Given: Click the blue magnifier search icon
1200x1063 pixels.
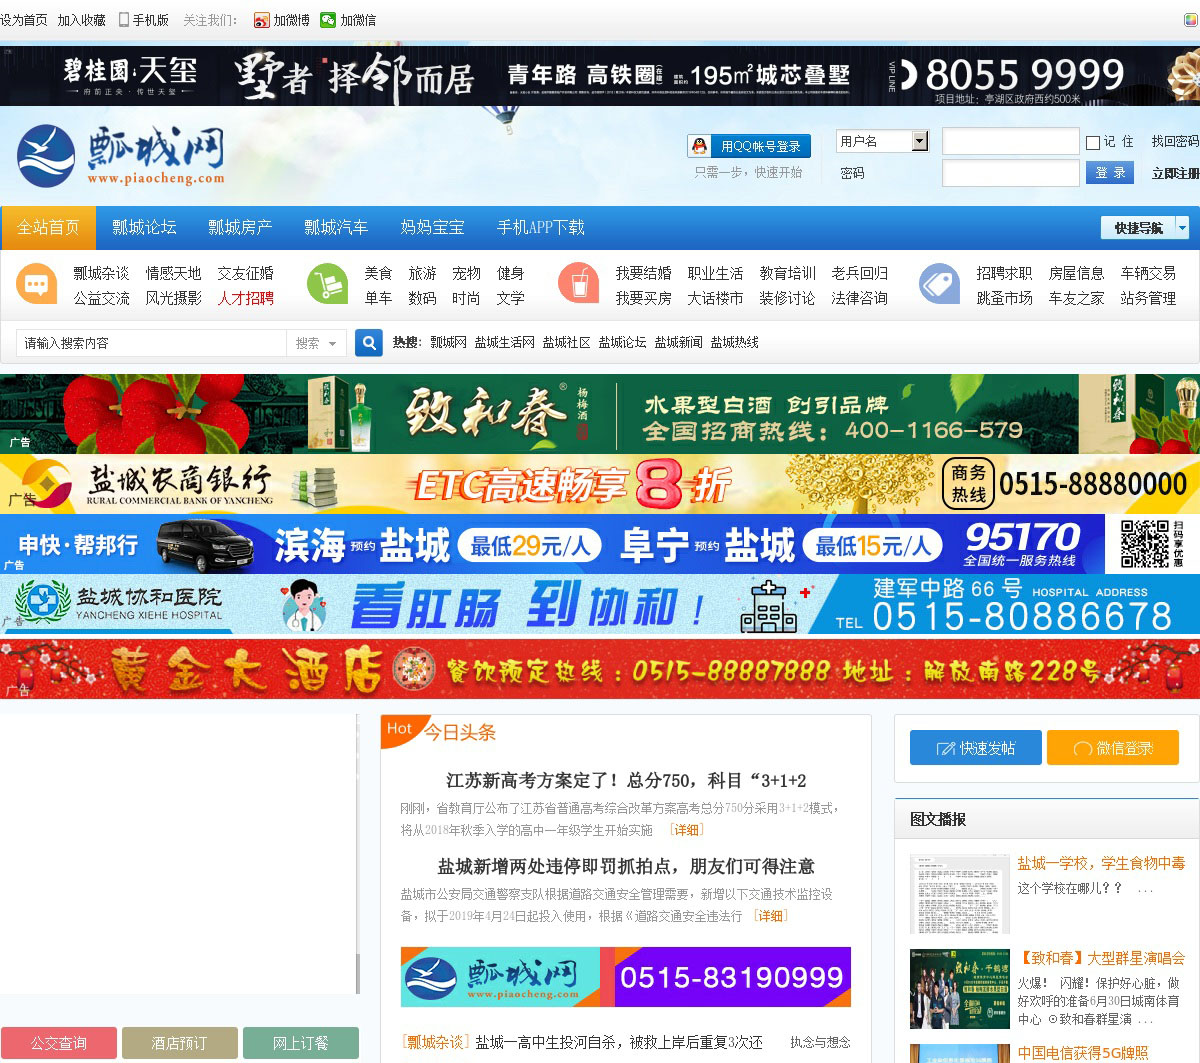Looking at the screenshot, I should (369, 343).
